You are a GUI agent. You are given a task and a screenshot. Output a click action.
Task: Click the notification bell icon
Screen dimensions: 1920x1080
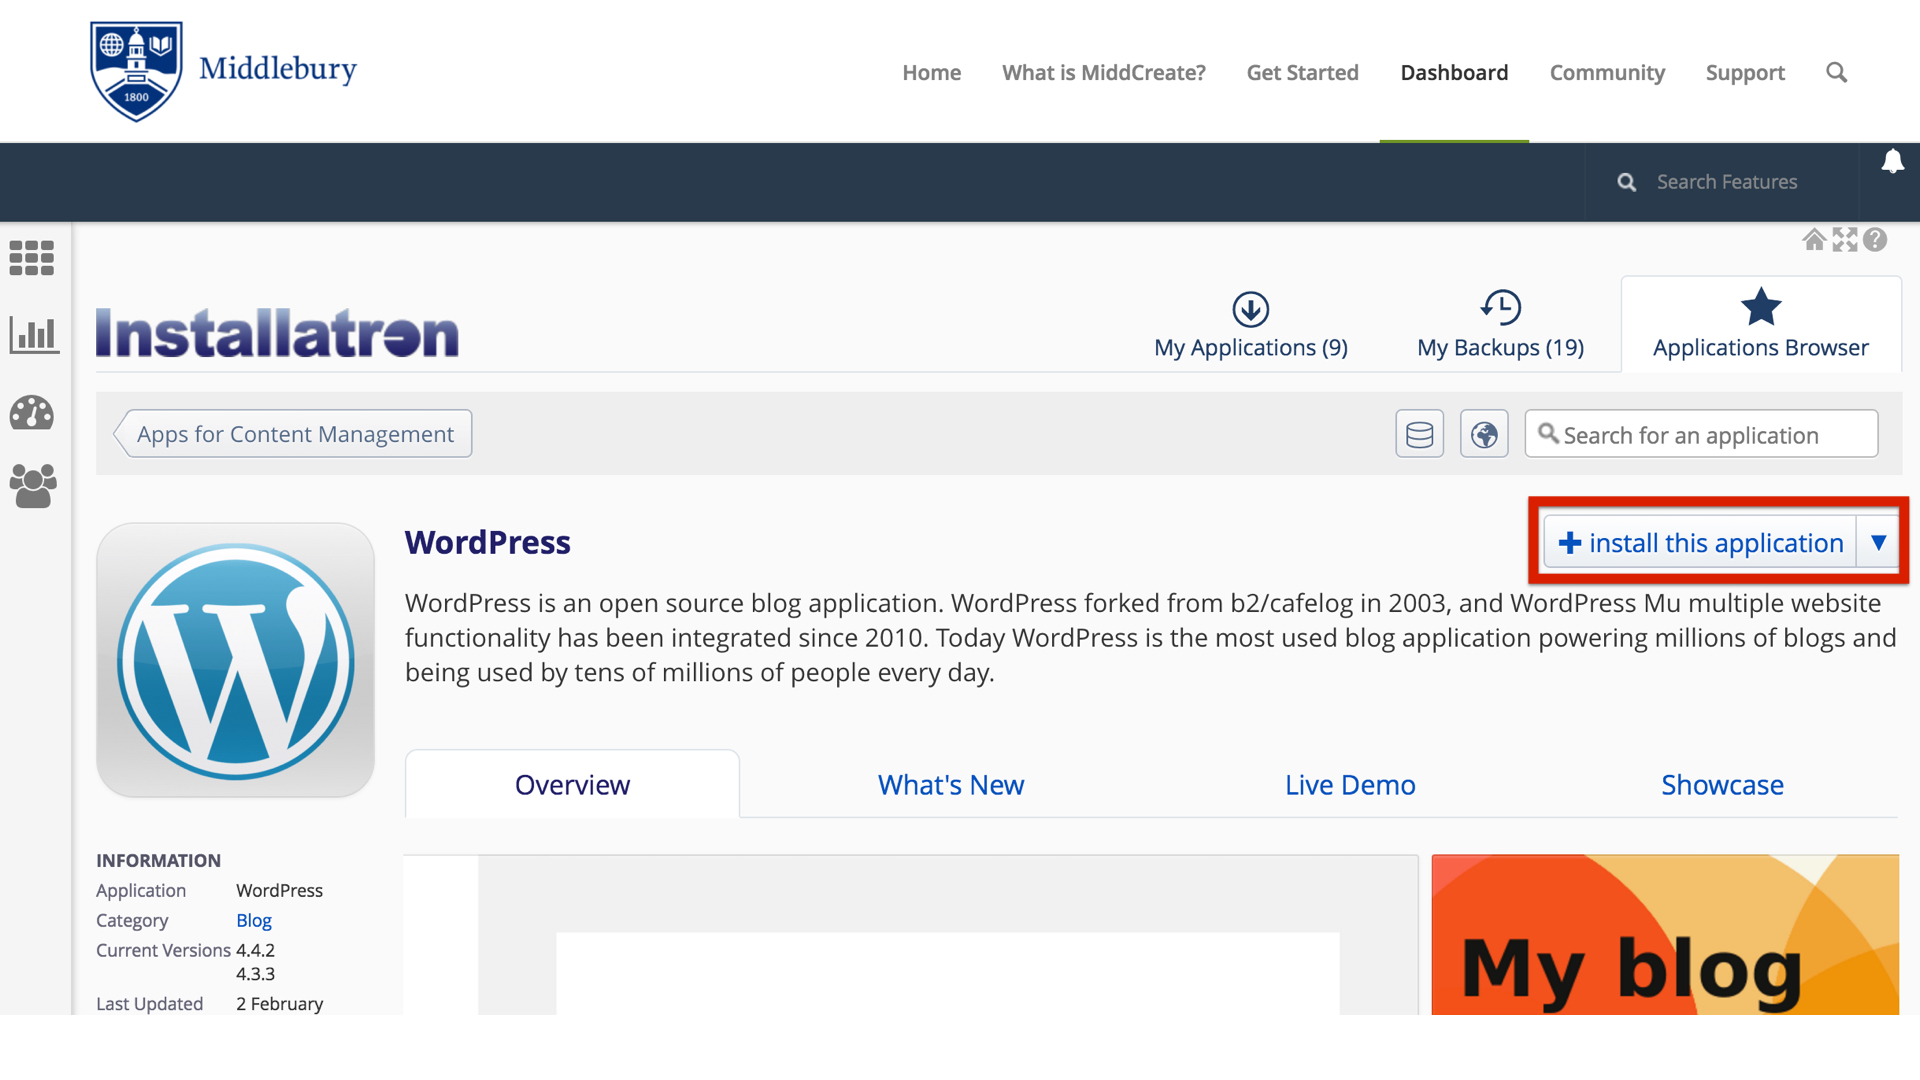[1892, 162]
